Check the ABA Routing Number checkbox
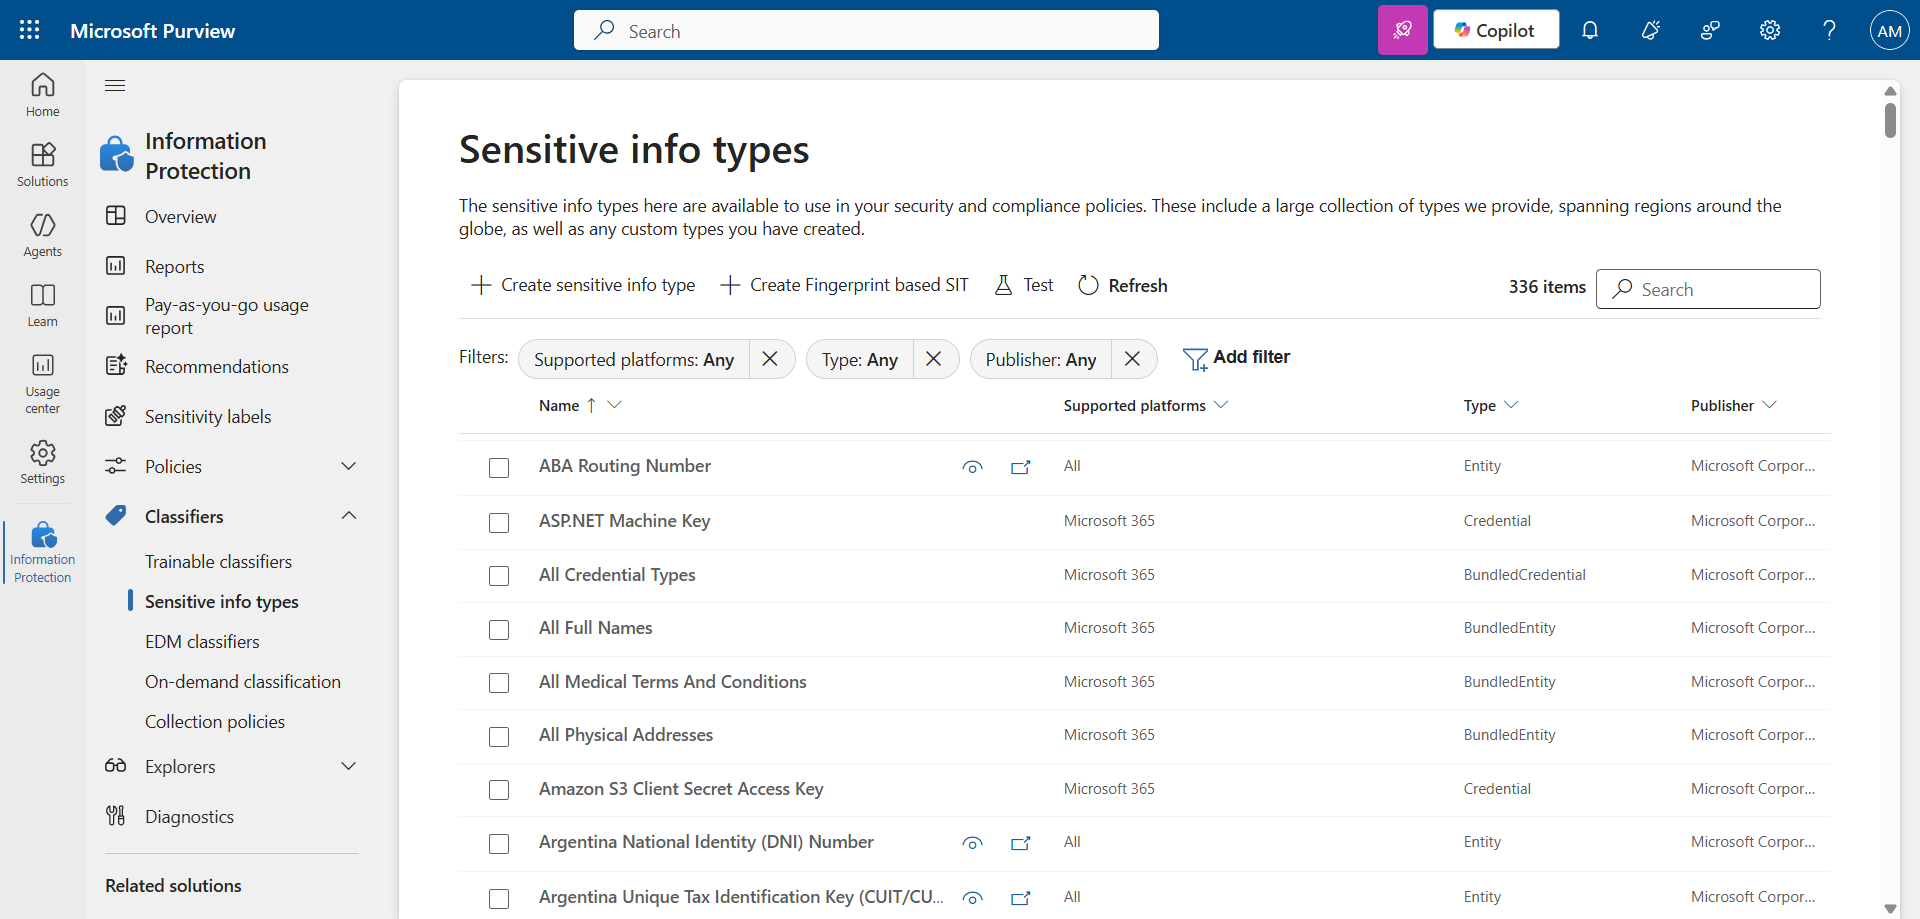This screenshot has width=1920, height=919. click(499, 468)
